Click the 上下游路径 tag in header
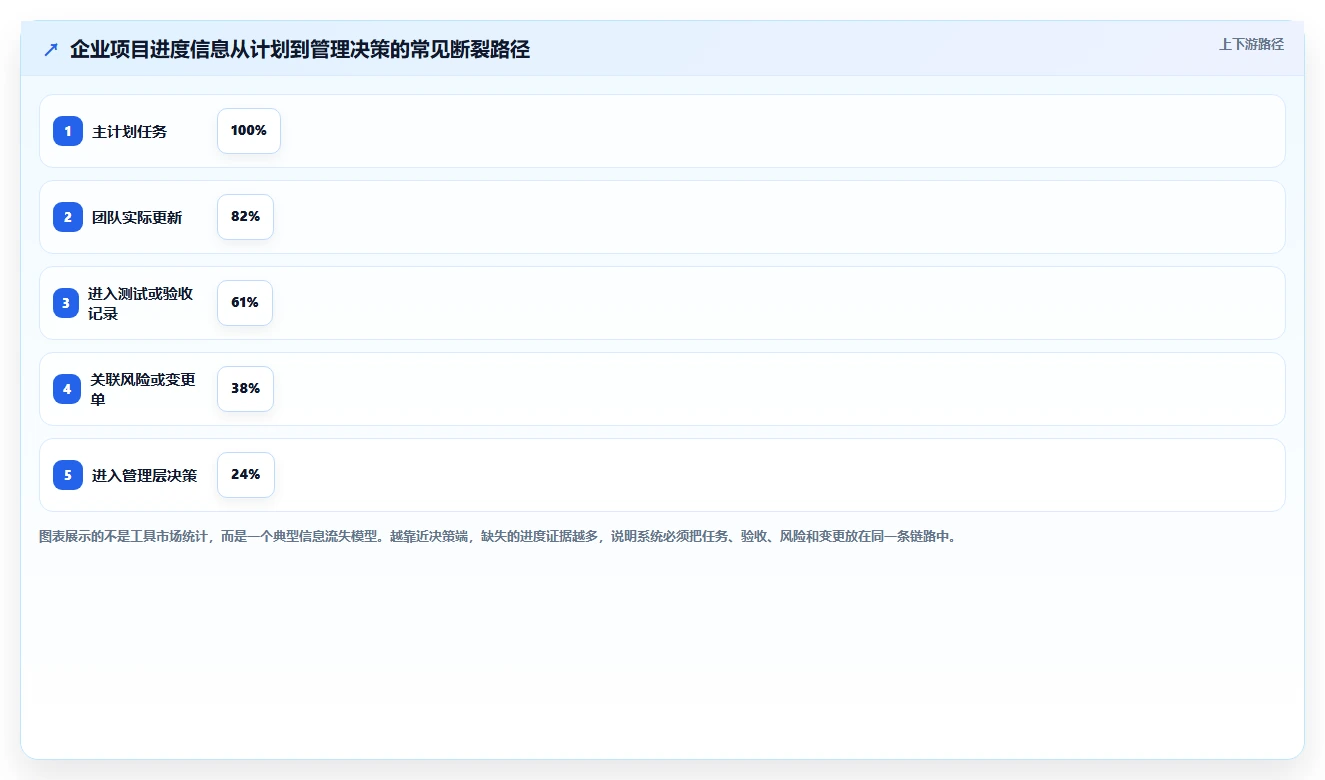This screenshot has width=1325, height=780. click(1251, 45)
